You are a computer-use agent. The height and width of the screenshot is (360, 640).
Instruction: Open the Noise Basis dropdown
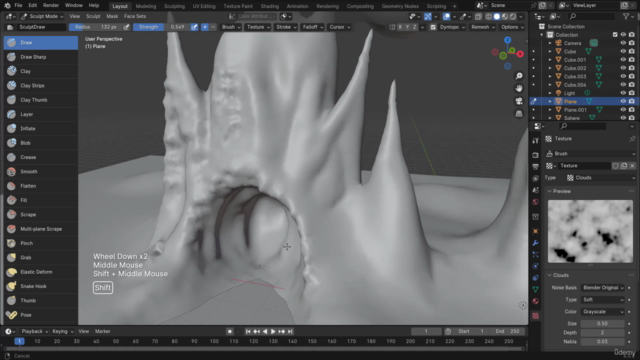click(x=602, y=288)
